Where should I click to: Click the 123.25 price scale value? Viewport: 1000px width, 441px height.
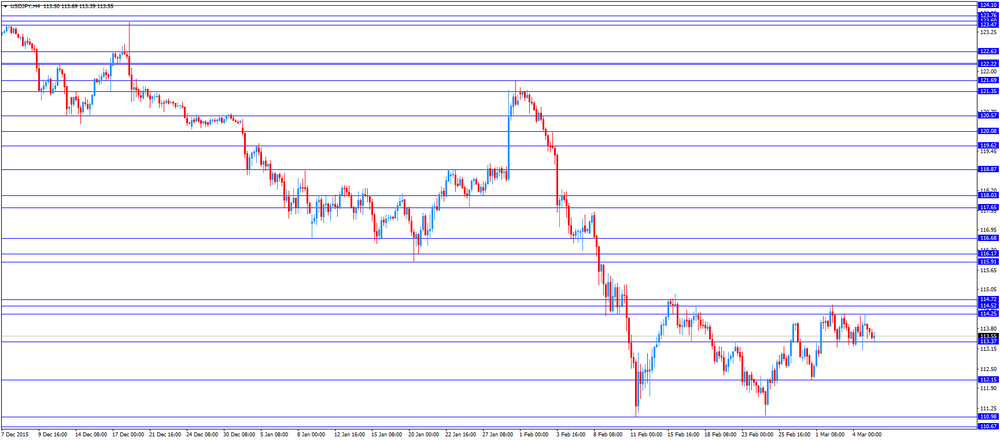pos(988,32)
